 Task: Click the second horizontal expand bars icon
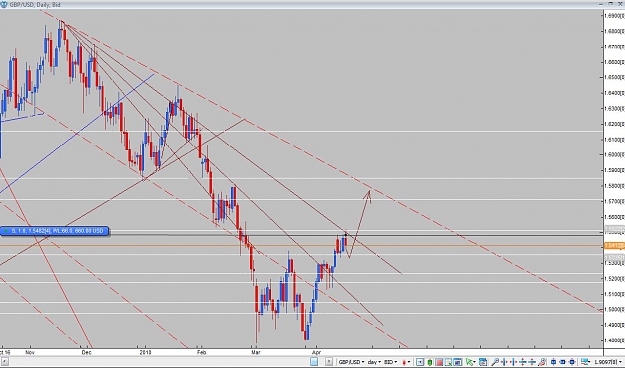pyautogui.click(x=513, y=362)
